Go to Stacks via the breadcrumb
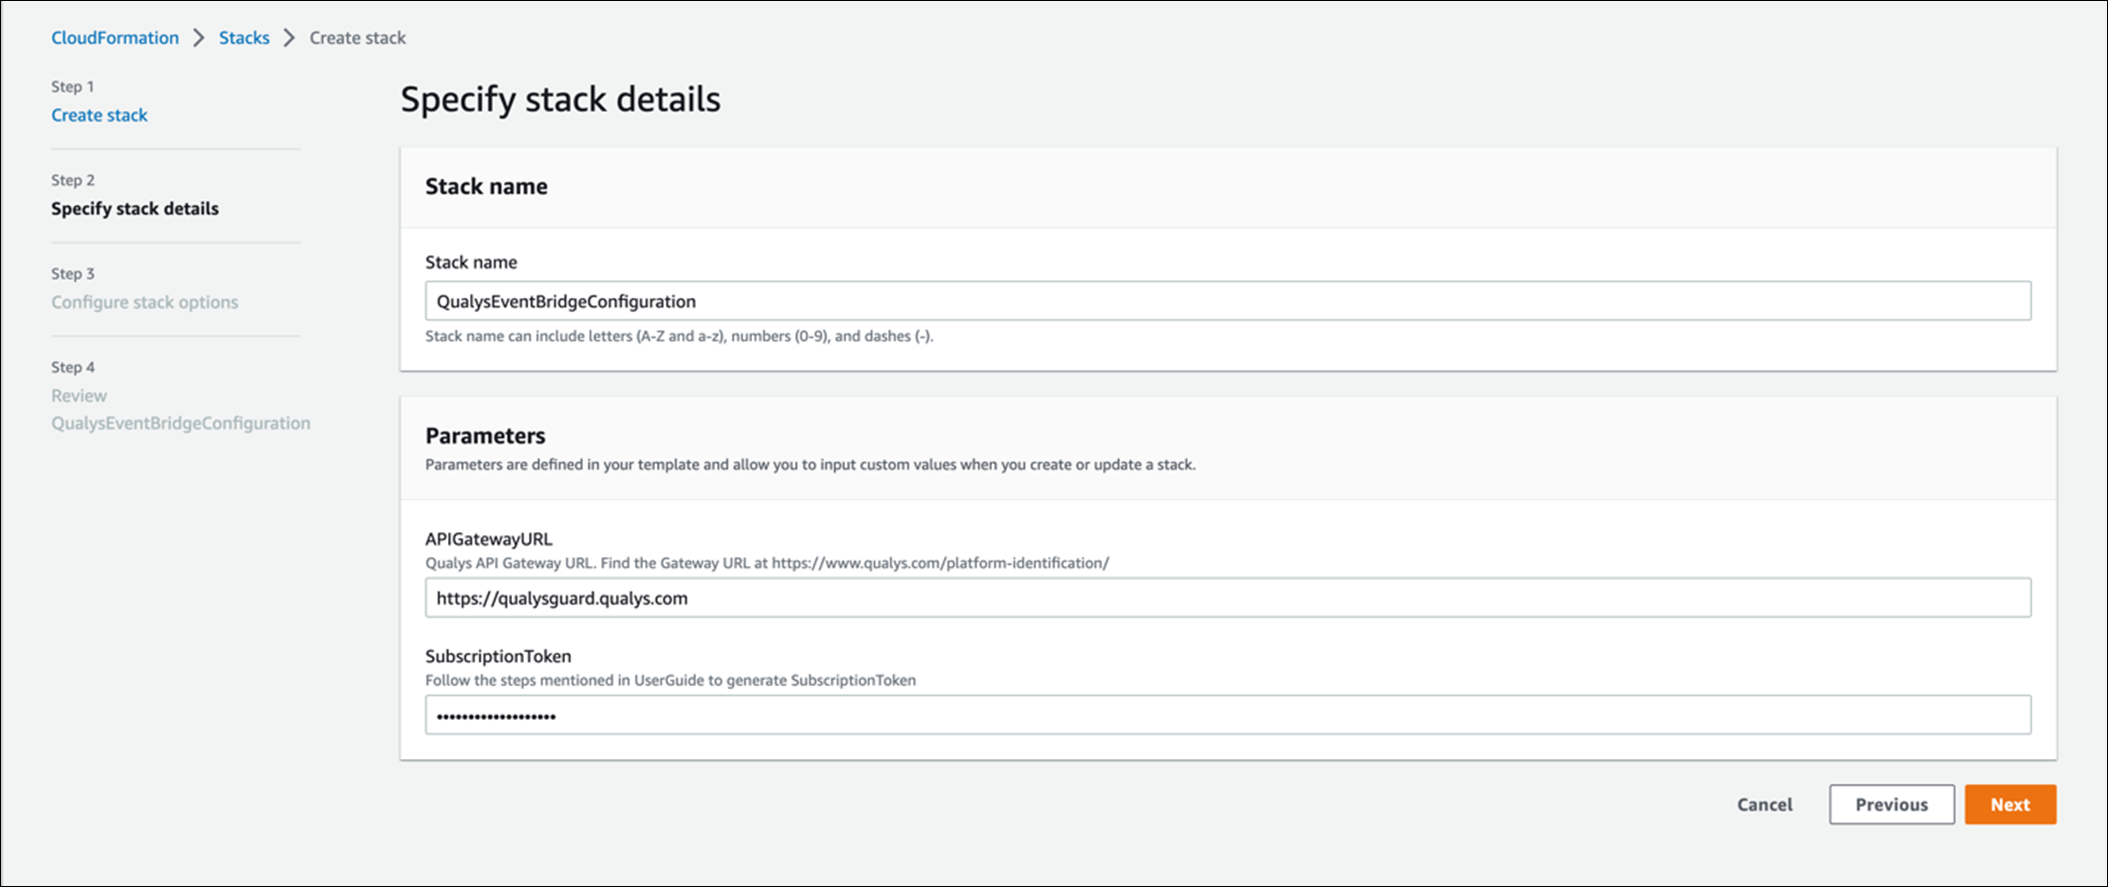Image resolution: width=2108 pixels, height=887 pixels. [x=244, y=38]
